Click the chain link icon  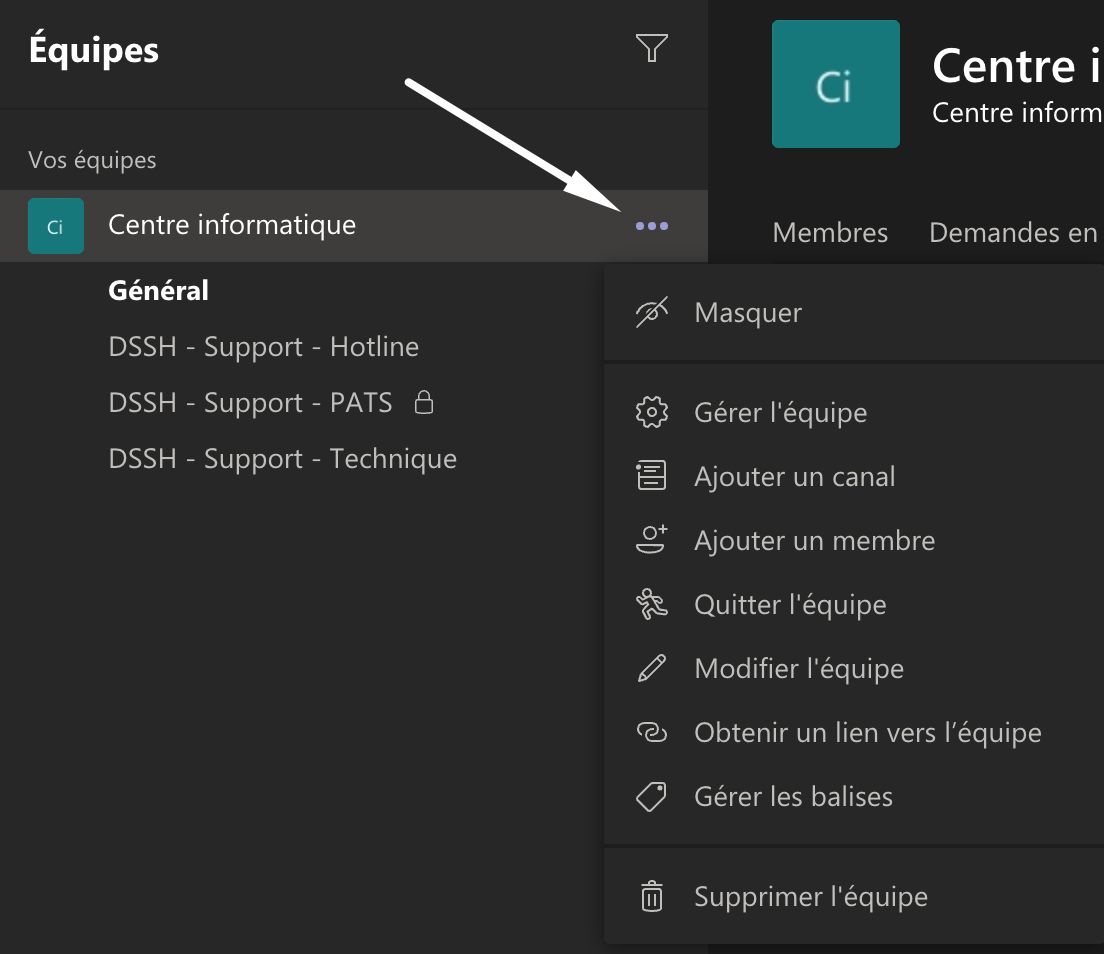[651, 733]
